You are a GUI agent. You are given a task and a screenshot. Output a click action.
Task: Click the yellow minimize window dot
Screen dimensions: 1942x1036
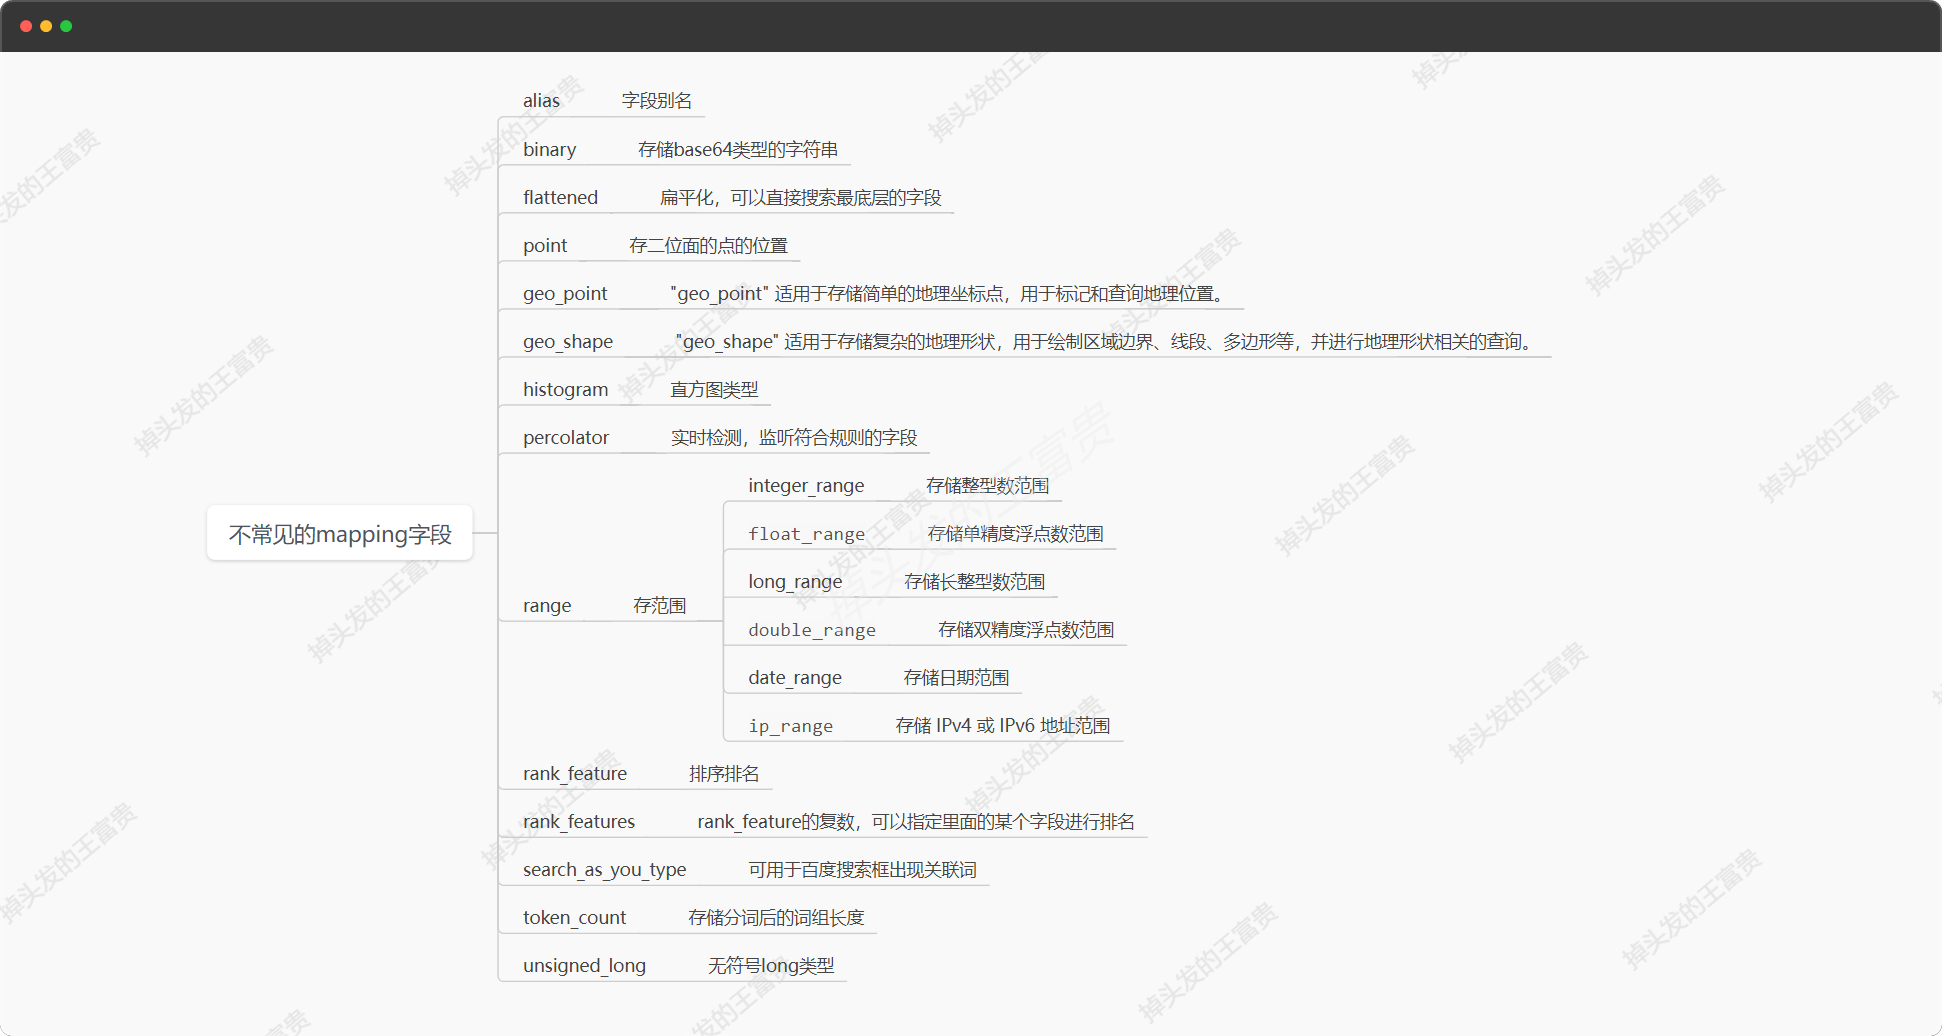46,26
